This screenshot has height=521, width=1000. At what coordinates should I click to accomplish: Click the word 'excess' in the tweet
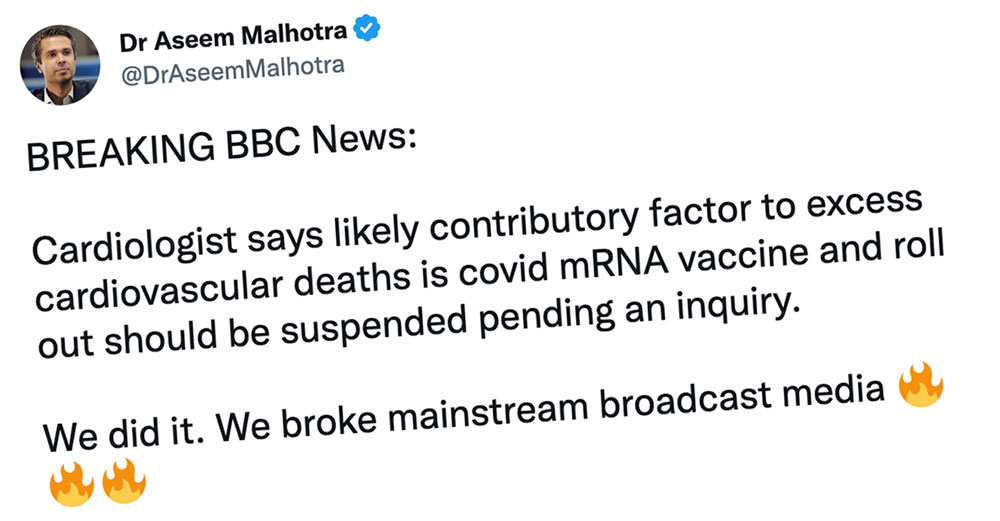(x=863, y=209)
